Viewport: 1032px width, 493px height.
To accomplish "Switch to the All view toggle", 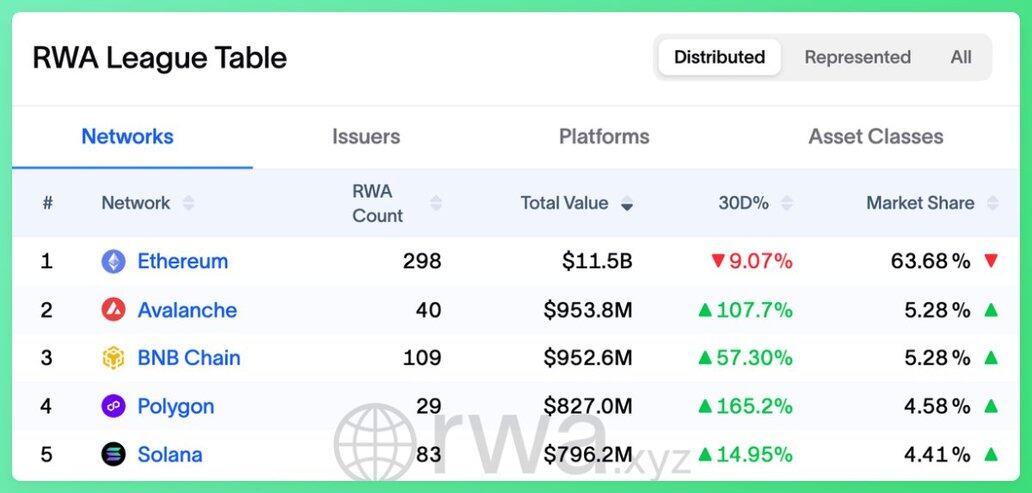I will [x=961, y=57].
